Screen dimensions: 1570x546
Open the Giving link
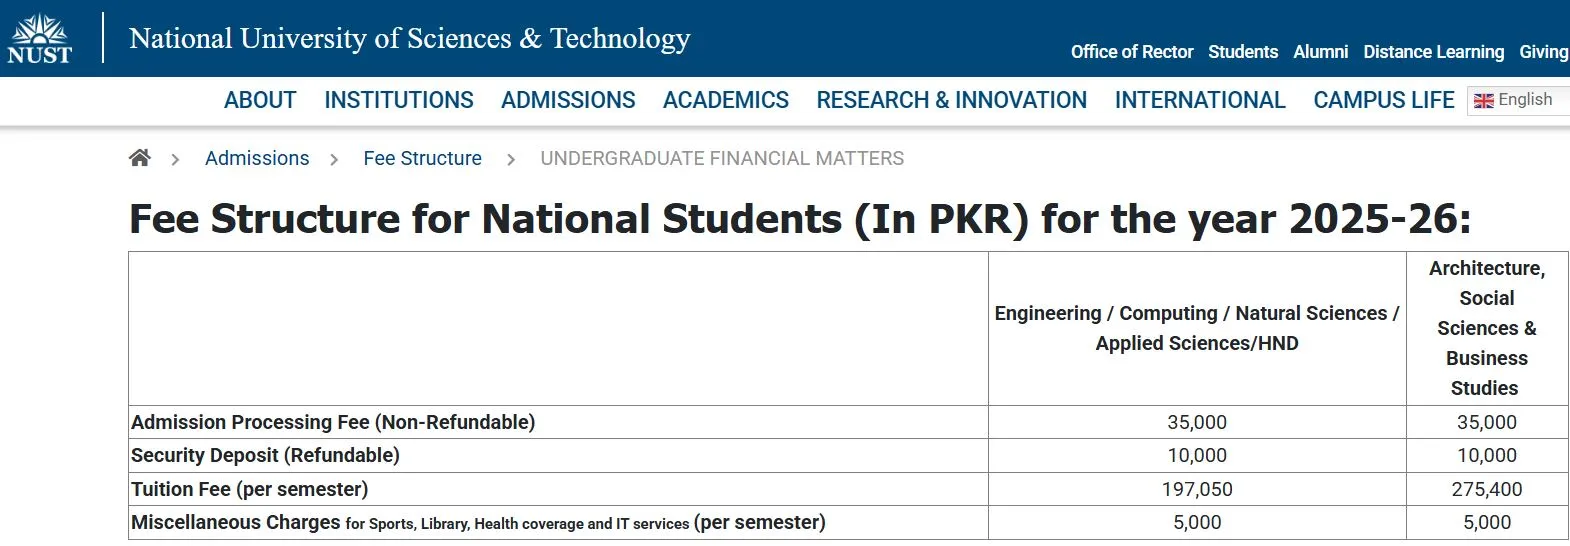[1544, 52]
